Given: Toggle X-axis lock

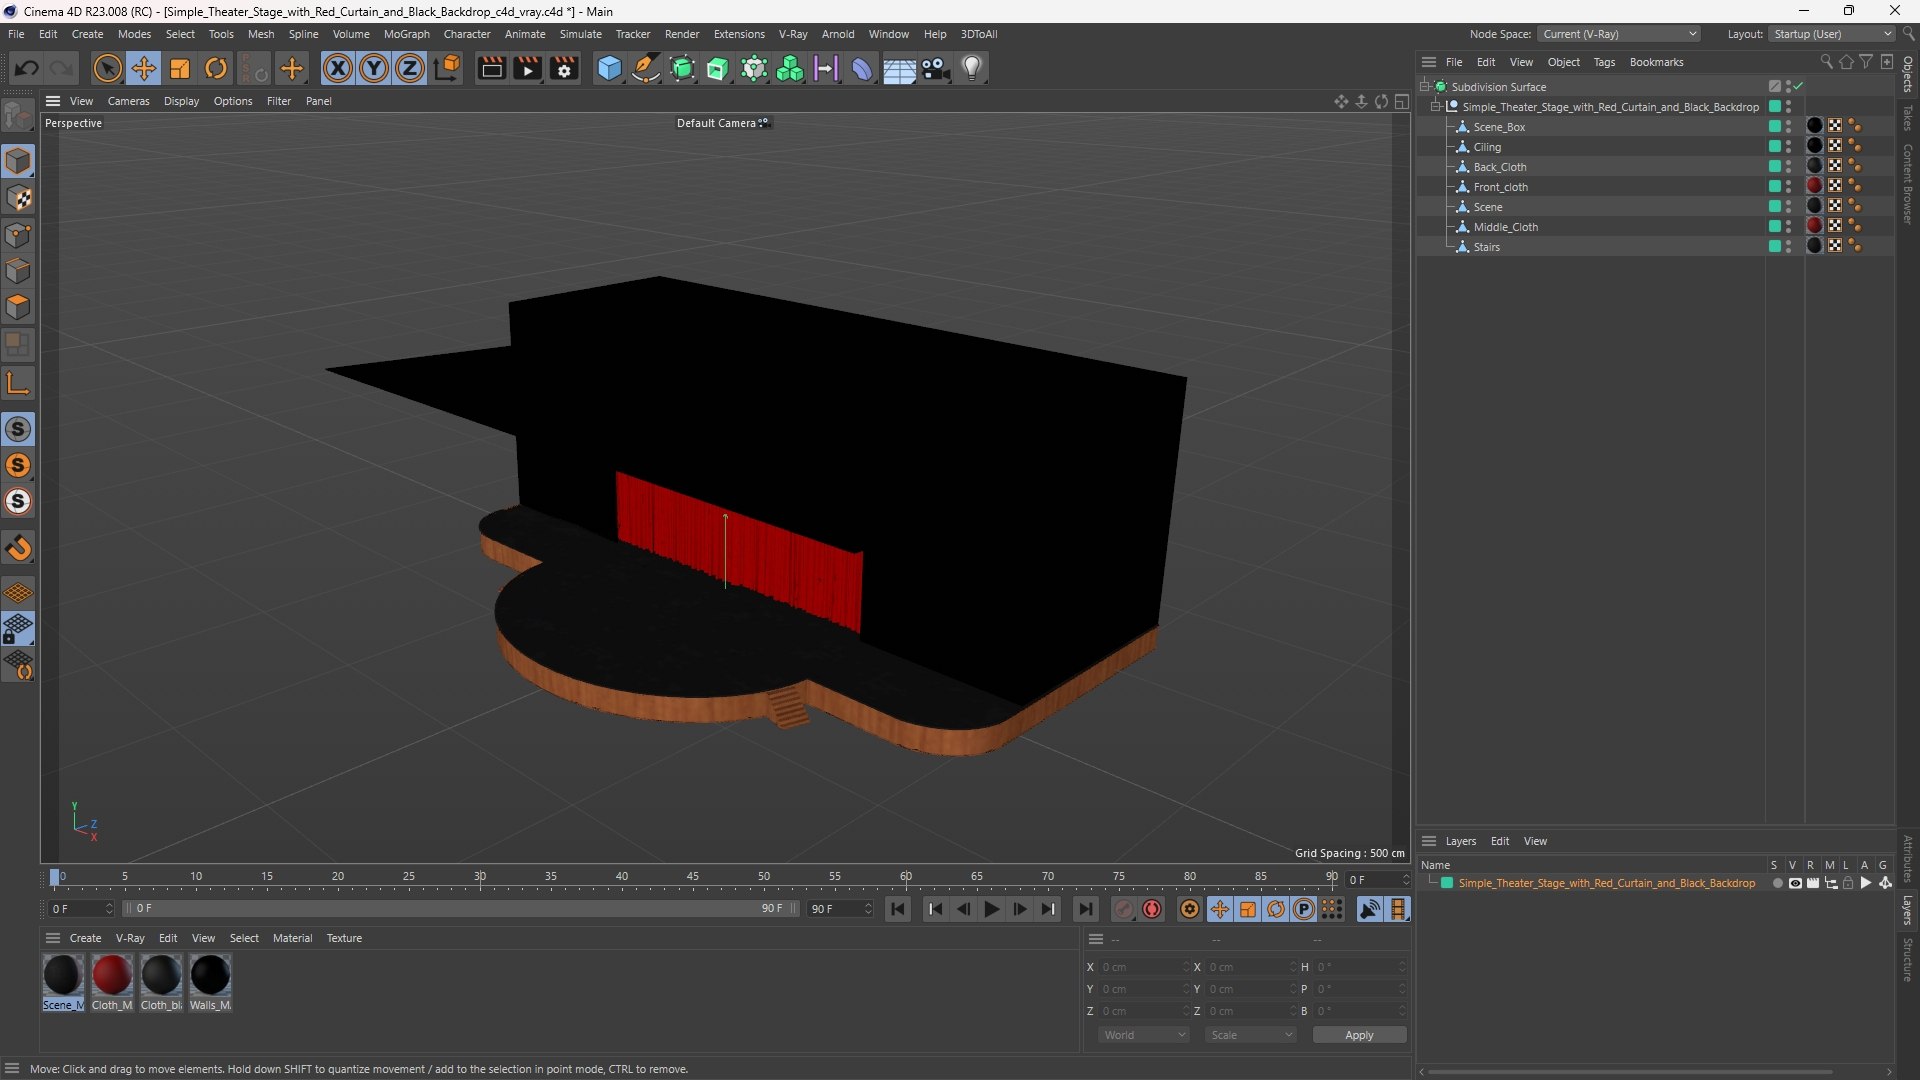Looking at the screenshot, I should click(338, 68).
